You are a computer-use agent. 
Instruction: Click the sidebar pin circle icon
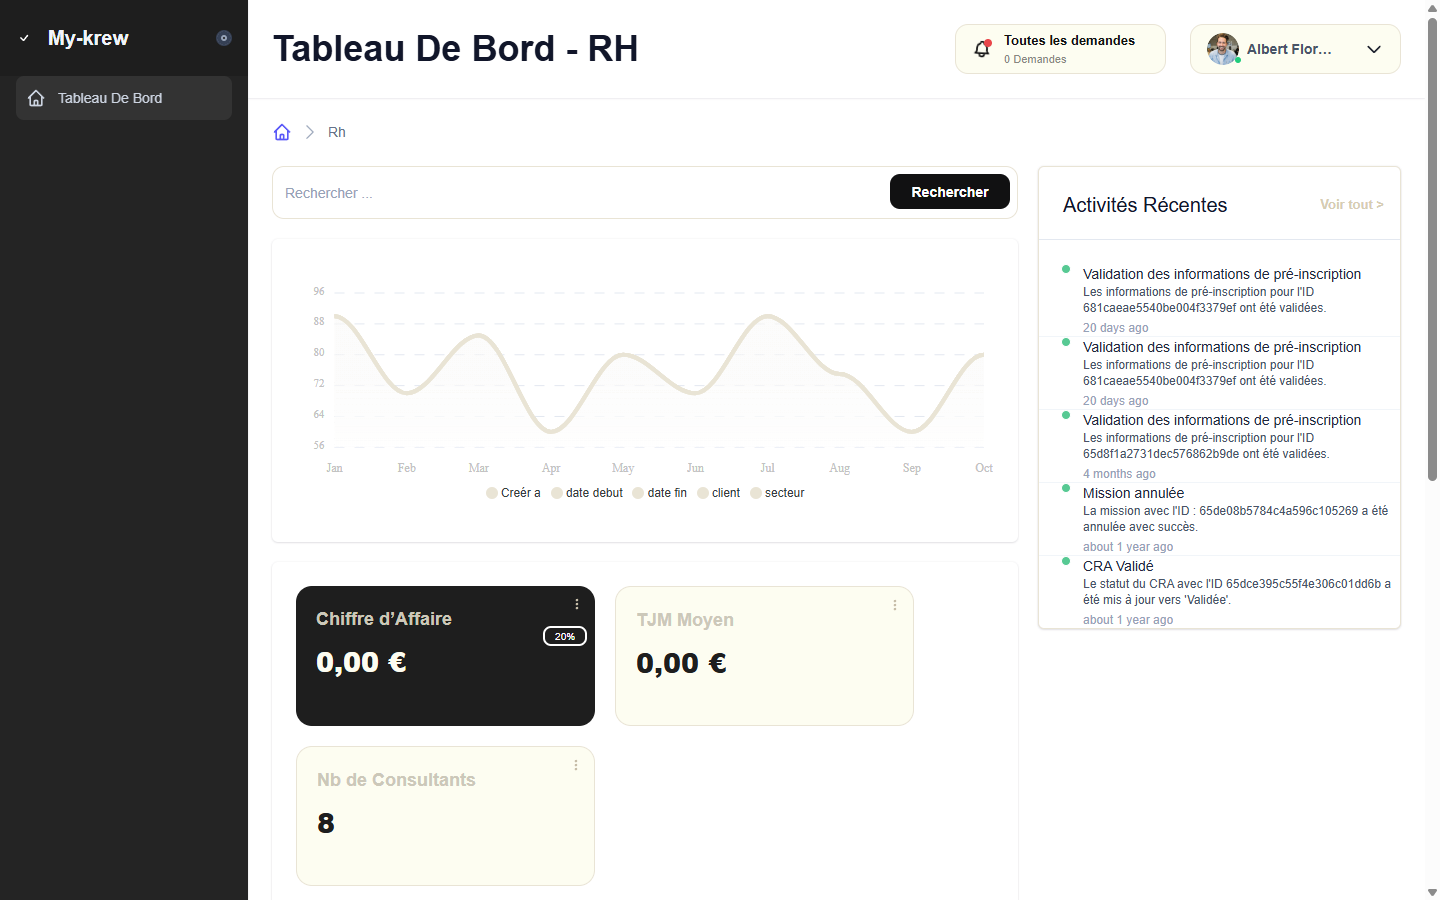224,38
